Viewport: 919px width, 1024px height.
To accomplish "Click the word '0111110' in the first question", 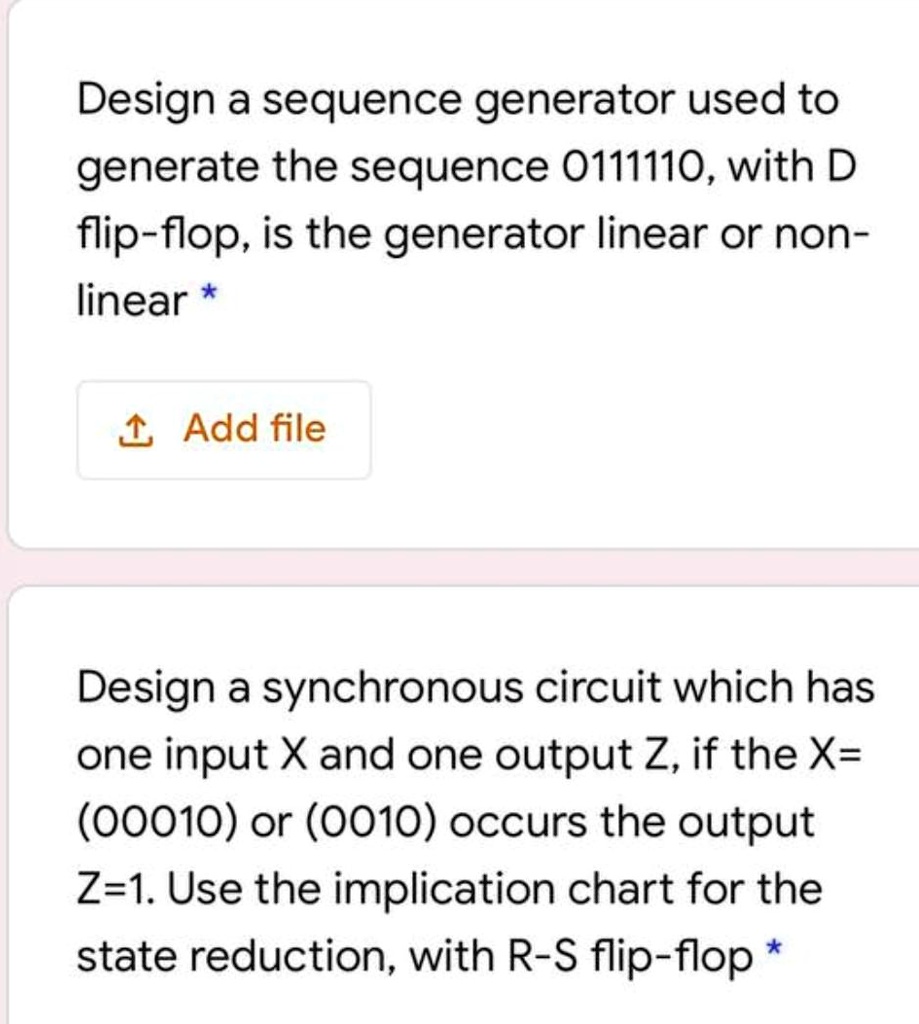I will click(x=620, y=165).
